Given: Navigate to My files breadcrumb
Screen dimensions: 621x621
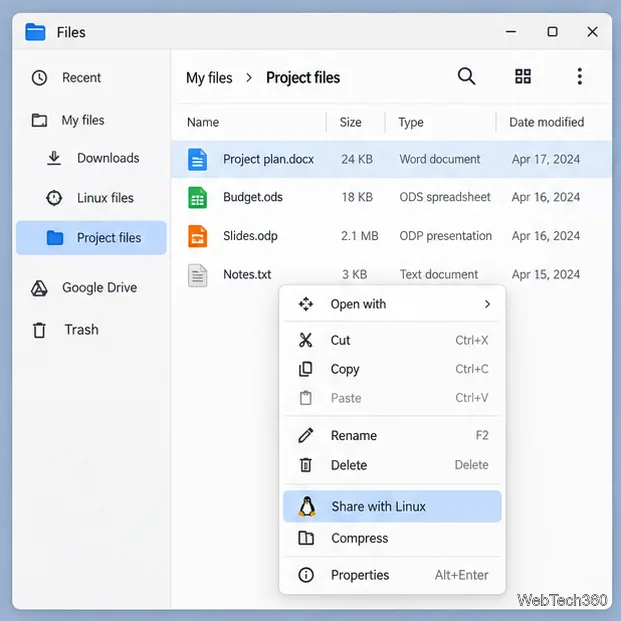Looking at the screenshot, I should (209, 78).
